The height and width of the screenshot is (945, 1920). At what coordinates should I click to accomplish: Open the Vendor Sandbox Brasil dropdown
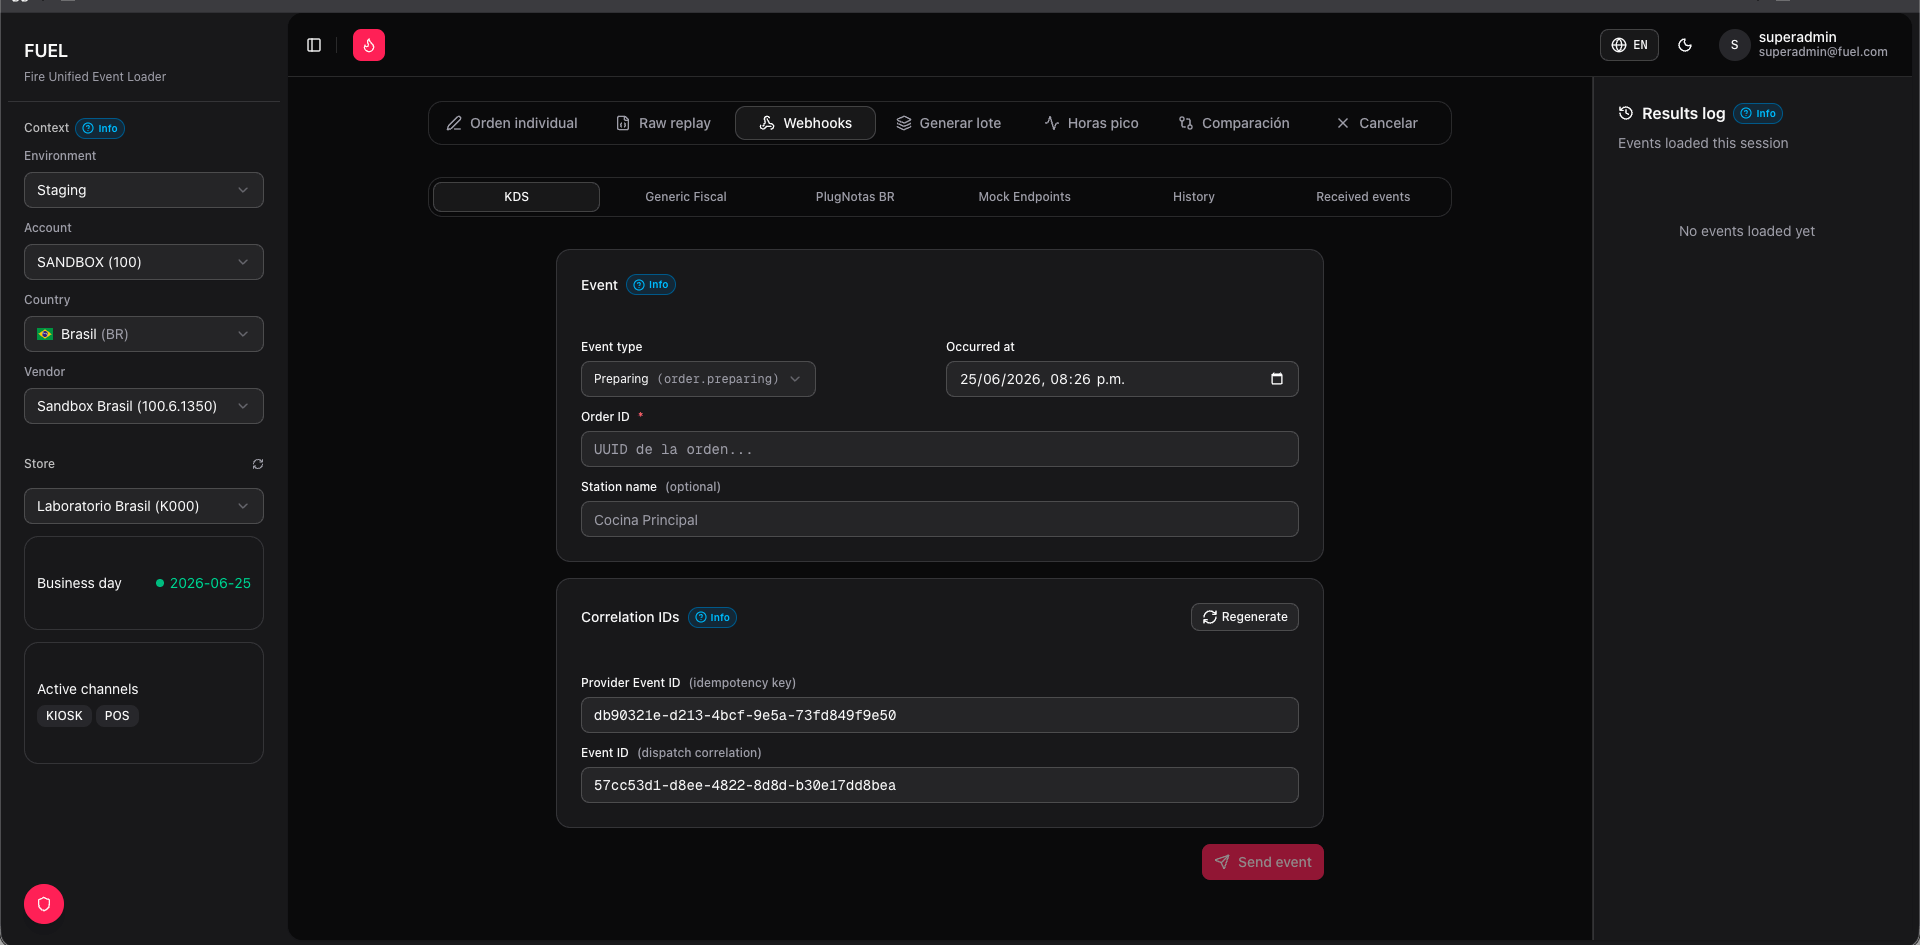point(144,406)
